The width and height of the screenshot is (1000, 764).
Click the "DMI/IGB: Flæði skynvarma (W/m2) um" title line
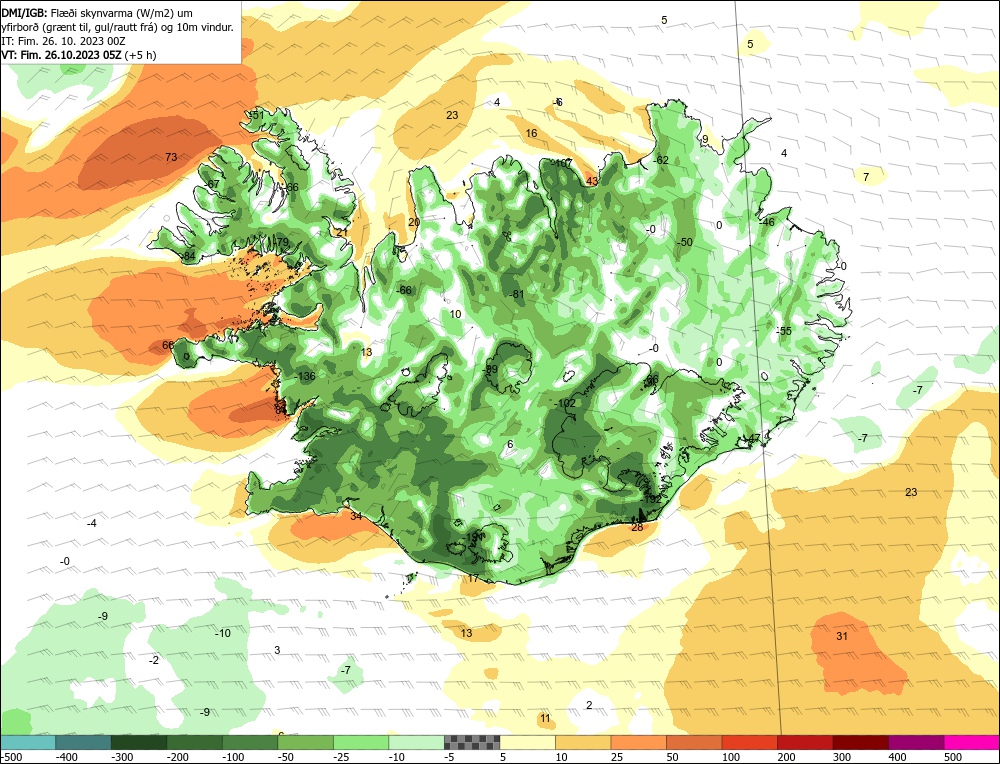pyautogui.click(x=97, y=13)
